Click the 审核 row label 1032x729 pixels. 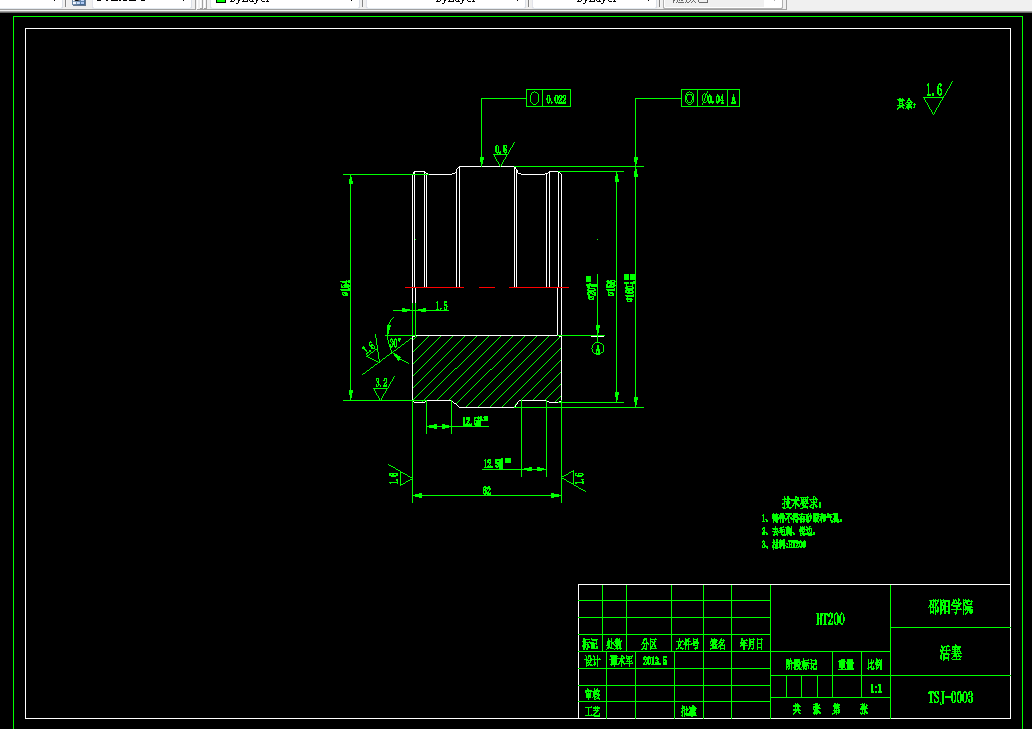coord(592,694)
